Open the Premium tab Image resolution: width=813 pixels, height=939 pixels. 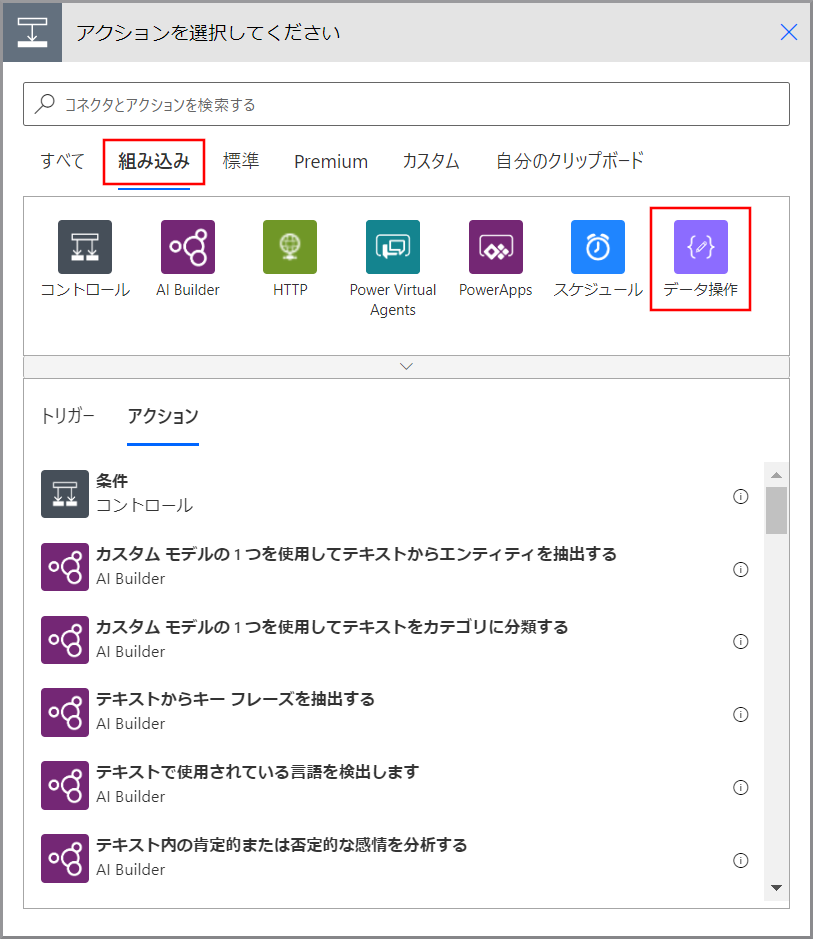pyautogui.click(x=331, y=162)
